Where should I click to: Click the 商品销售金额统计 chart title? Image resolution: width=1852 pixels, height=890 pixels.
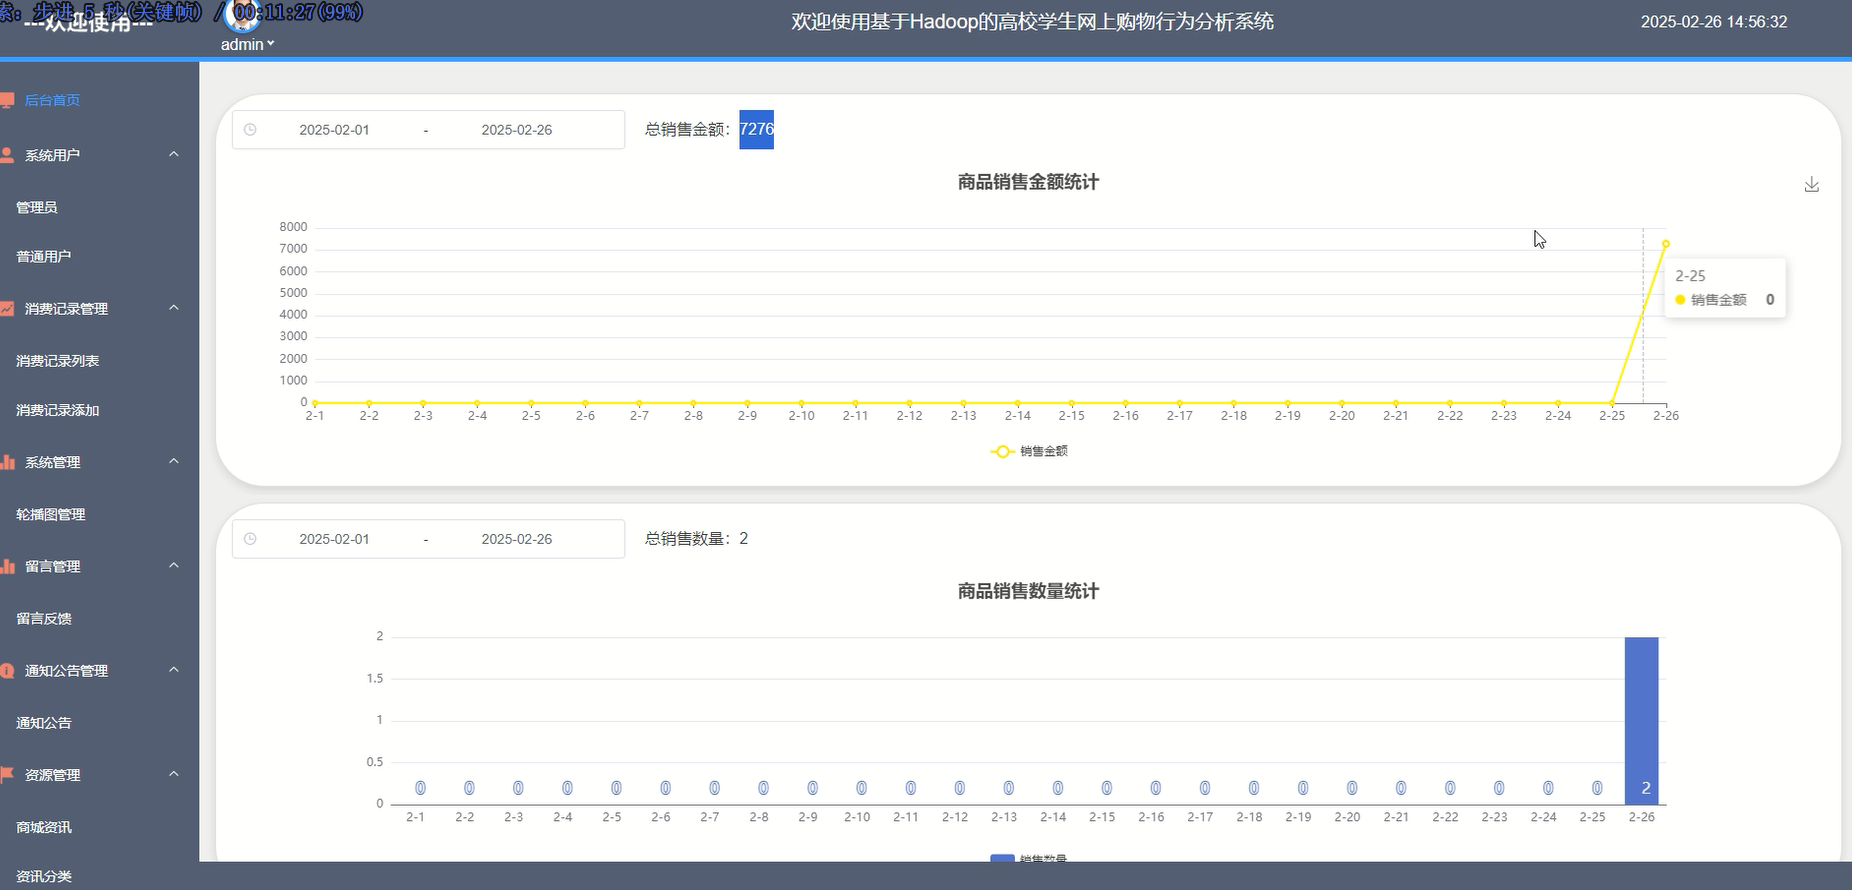1028,182
